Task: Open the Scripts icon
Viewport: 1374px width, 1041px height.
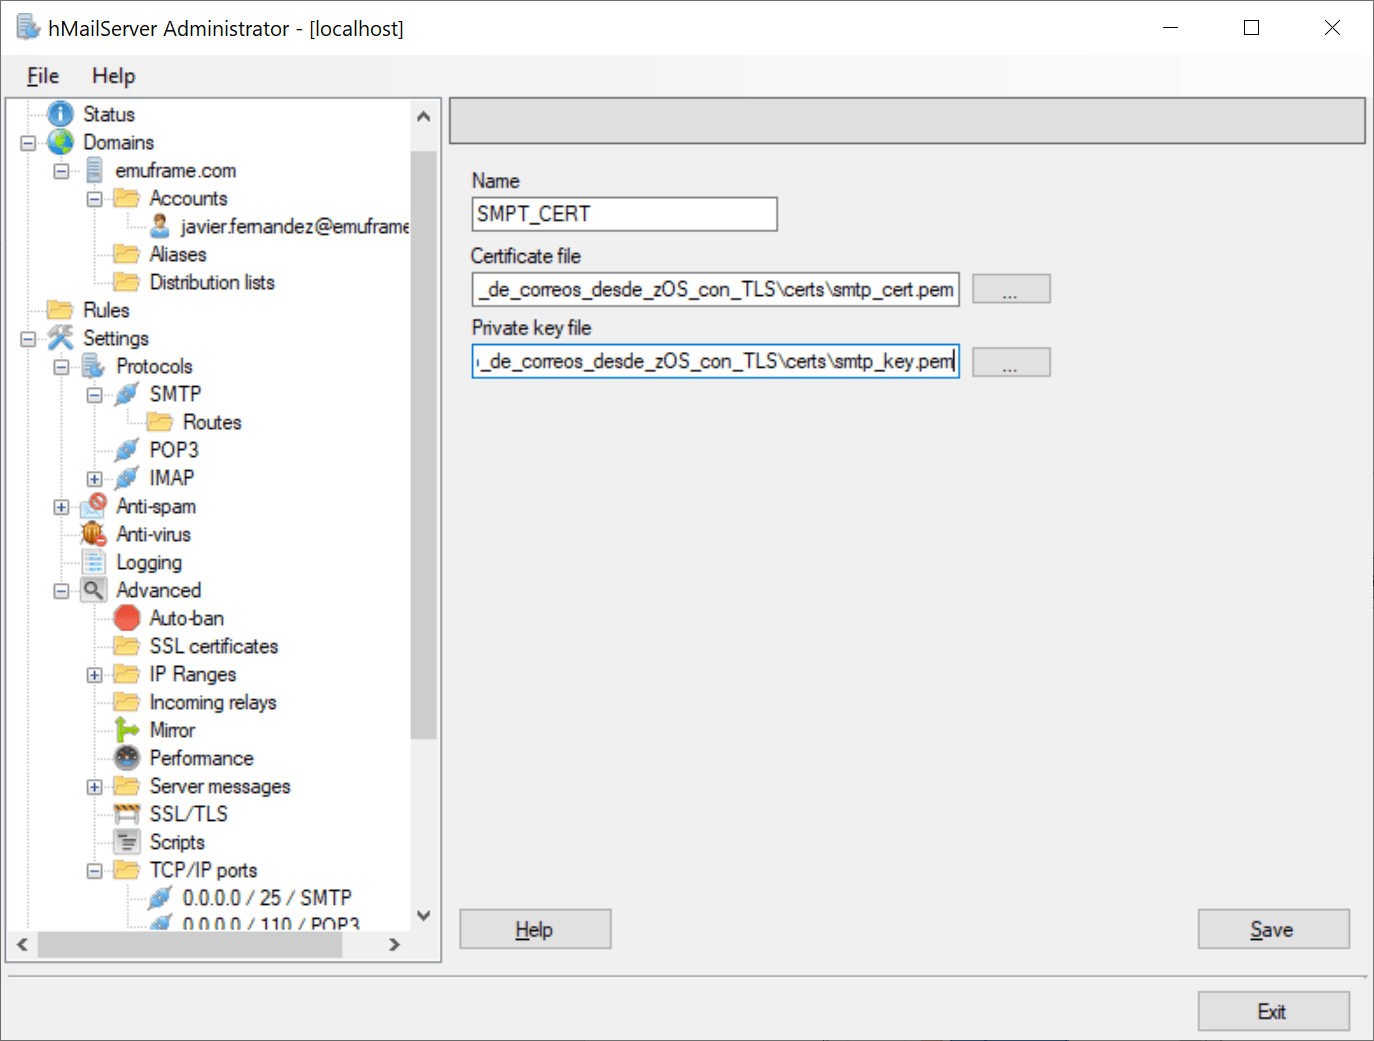Action: [126, 842]
